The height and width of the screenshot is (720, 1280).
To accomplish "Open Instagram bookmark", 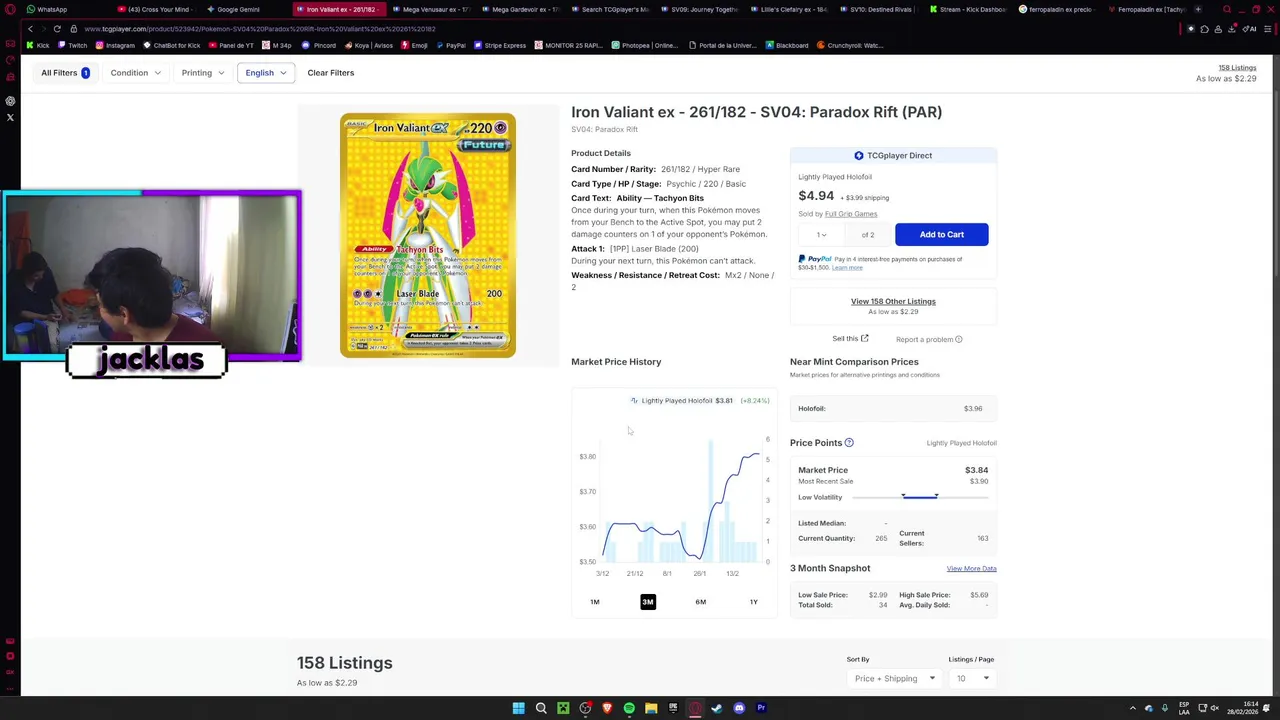I will [115, 45].
